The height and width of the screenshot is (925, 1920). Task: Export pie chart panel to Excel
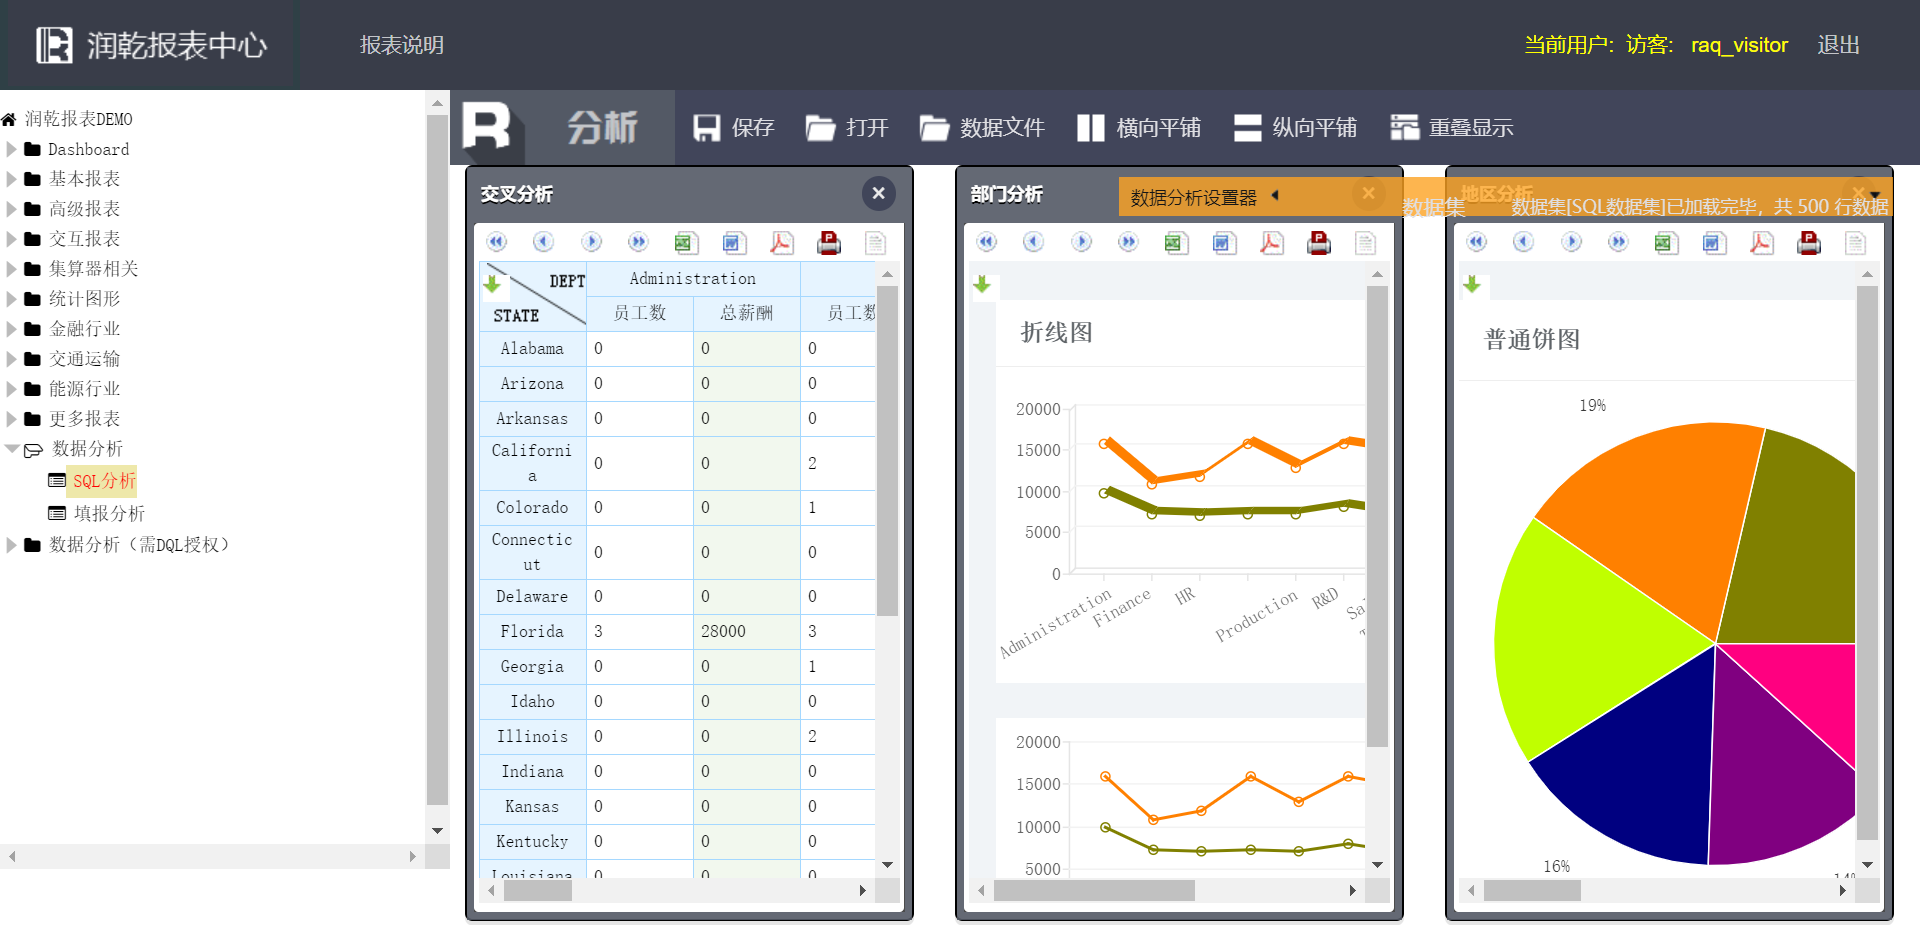pyautogui.click(x=1665, y=242)
